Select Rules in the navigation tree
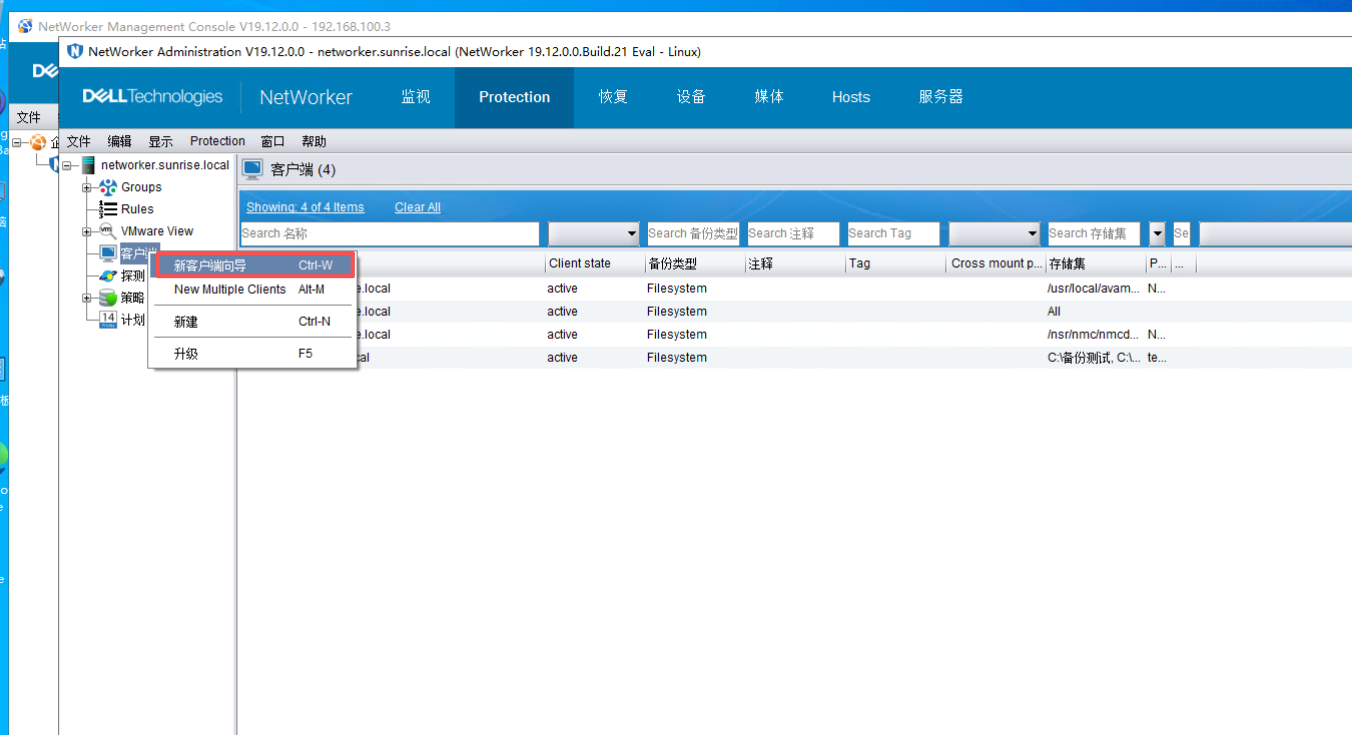The width and height of the screenshot is (1352, 735). (x=137, y=209)
